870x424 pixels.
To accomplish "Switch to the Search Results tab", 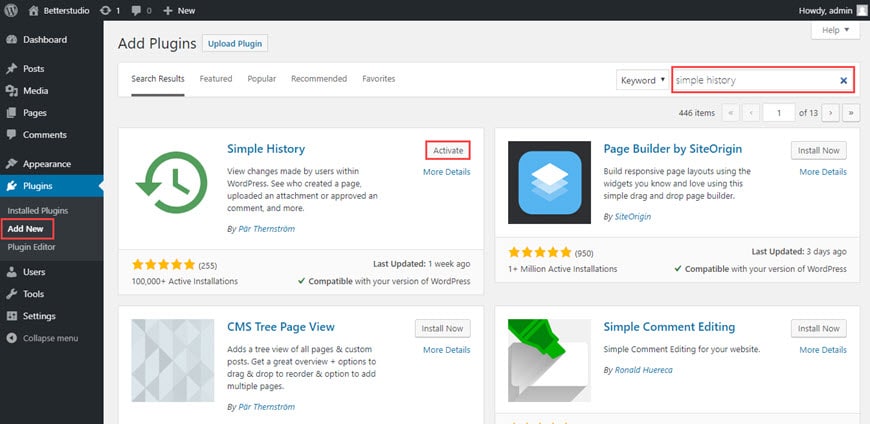I will click(x=158, y=79).
